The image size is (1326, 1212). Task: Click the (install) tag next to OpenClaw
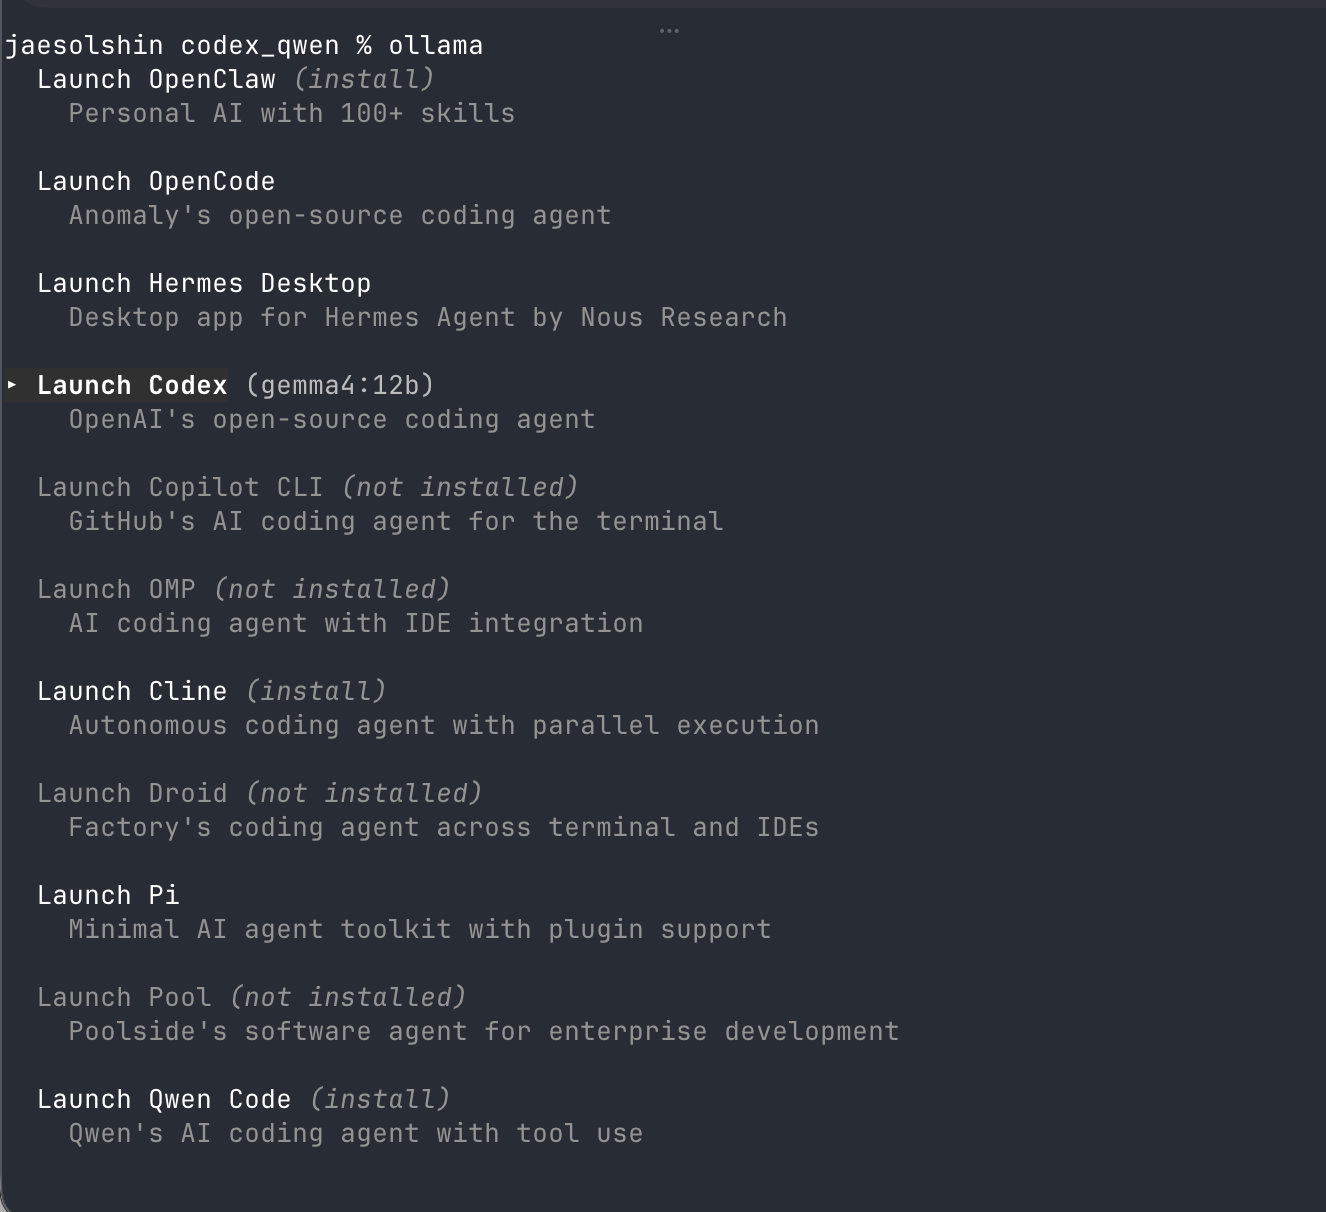click(x=364, y=79)
